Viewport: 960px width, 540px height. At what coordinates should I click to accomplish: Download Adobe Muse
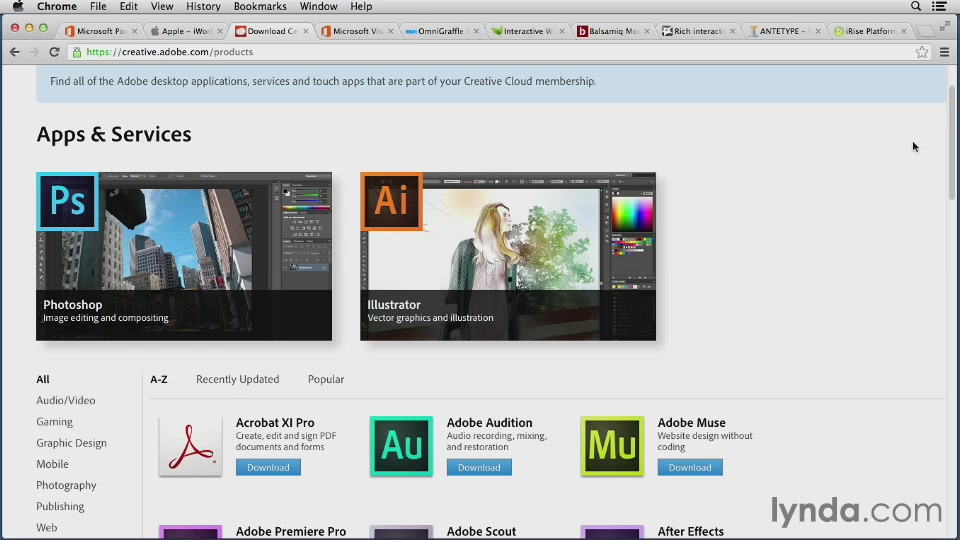coord(690,467)
